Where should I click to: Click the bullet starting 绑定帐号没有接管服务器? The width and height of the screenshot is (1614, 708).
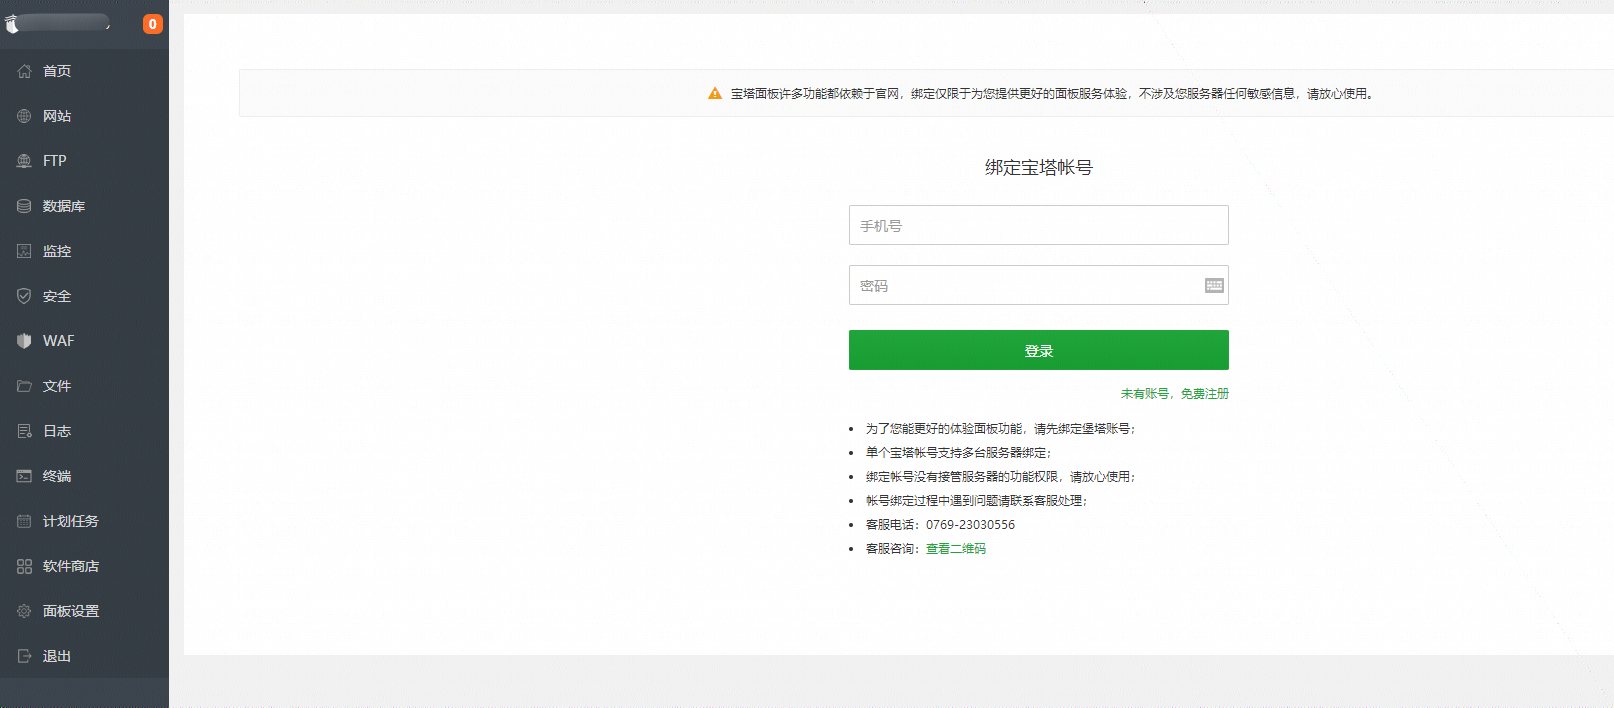tap(1001, 477)
